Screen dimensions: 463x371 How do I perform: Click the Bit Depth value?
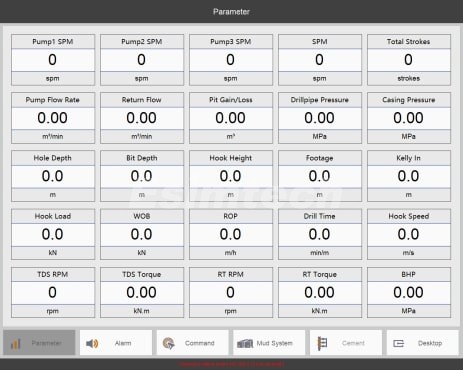(142, 176)
